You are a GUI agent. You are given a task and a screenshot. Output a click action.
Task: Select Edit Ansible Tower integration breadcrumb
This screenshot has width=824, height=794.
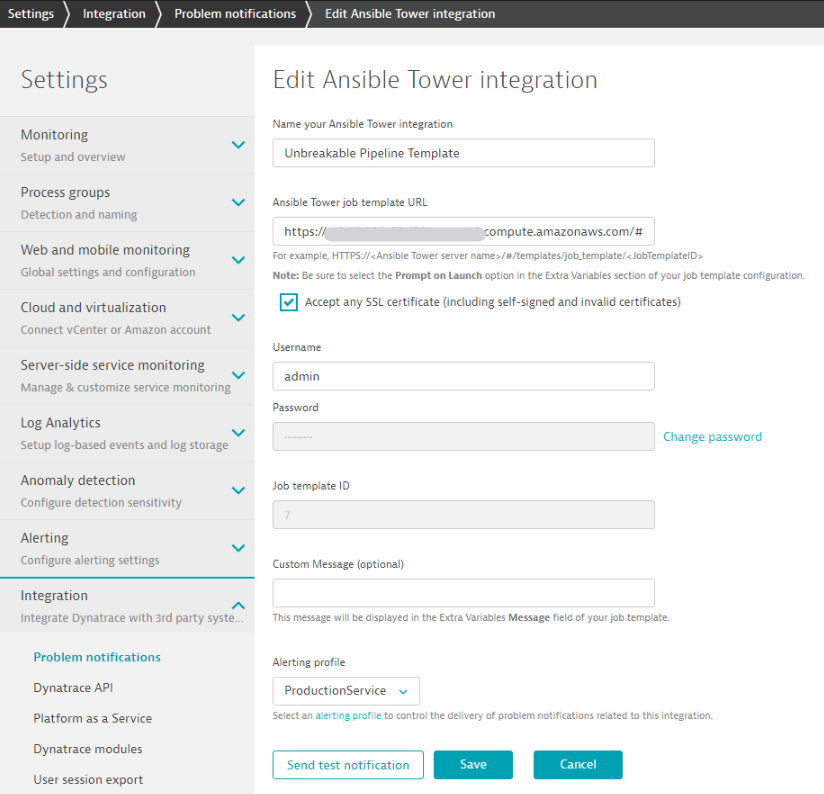[410, 14]
